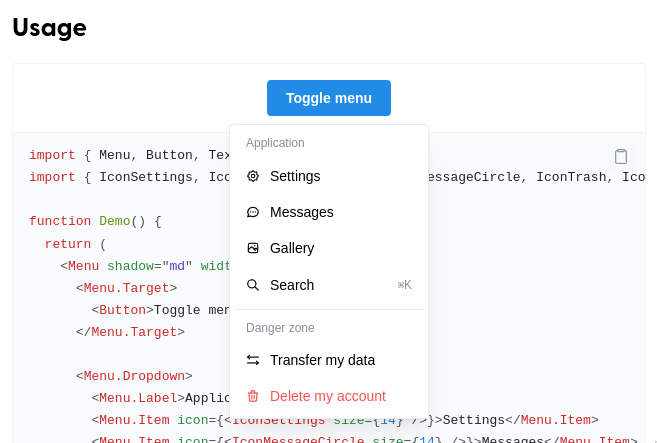Select the Settings menu item
Image resolution: width=657 pixels, height=443 pixels.
pyautogui.click(x=295, y=176)
